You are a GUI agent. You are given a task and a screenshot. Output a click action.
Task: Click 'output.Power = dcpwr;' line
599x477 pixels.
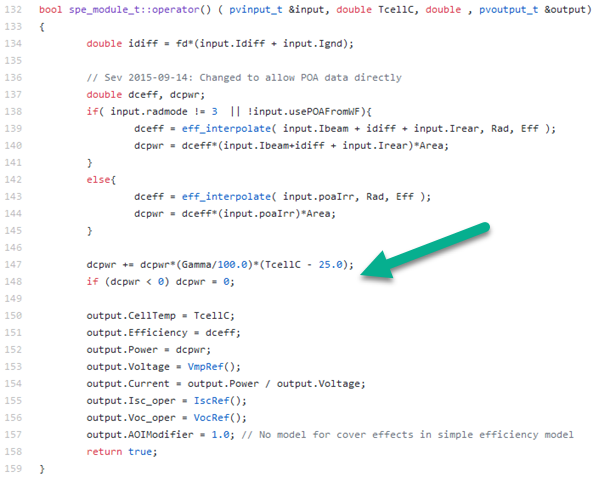click(x=149, y=350)
